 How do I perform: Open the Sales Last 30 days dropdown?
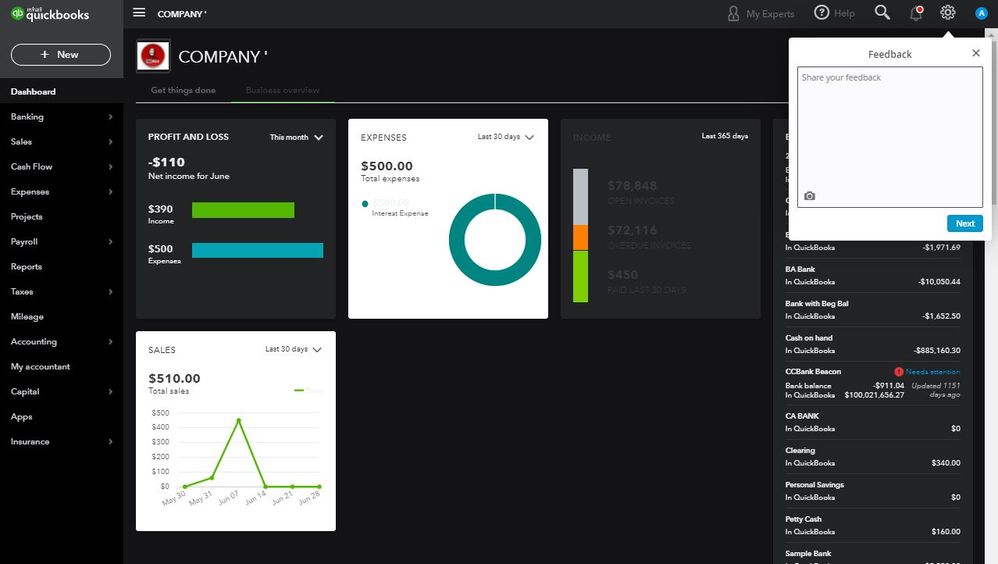tap(293, 349)
